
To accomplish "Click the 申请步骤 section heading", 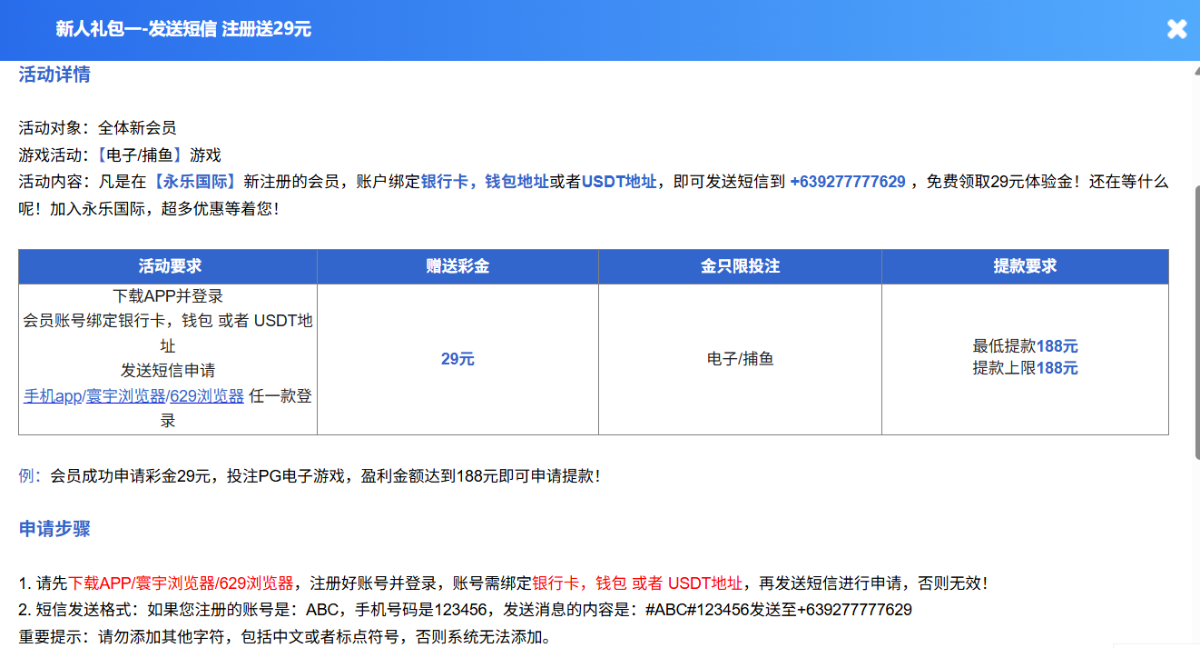I will click(55, 529).
